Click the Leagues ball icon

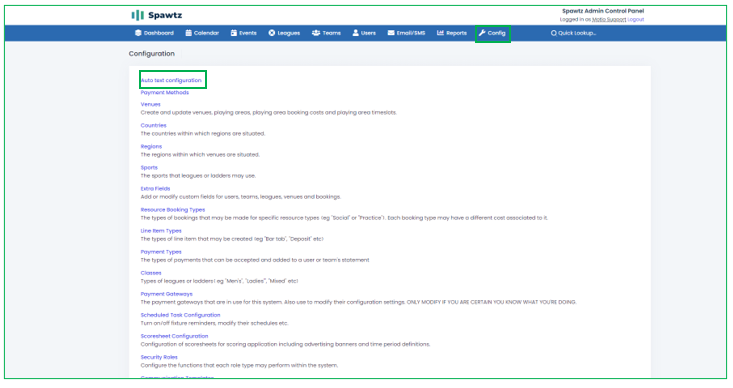point(272,33)
